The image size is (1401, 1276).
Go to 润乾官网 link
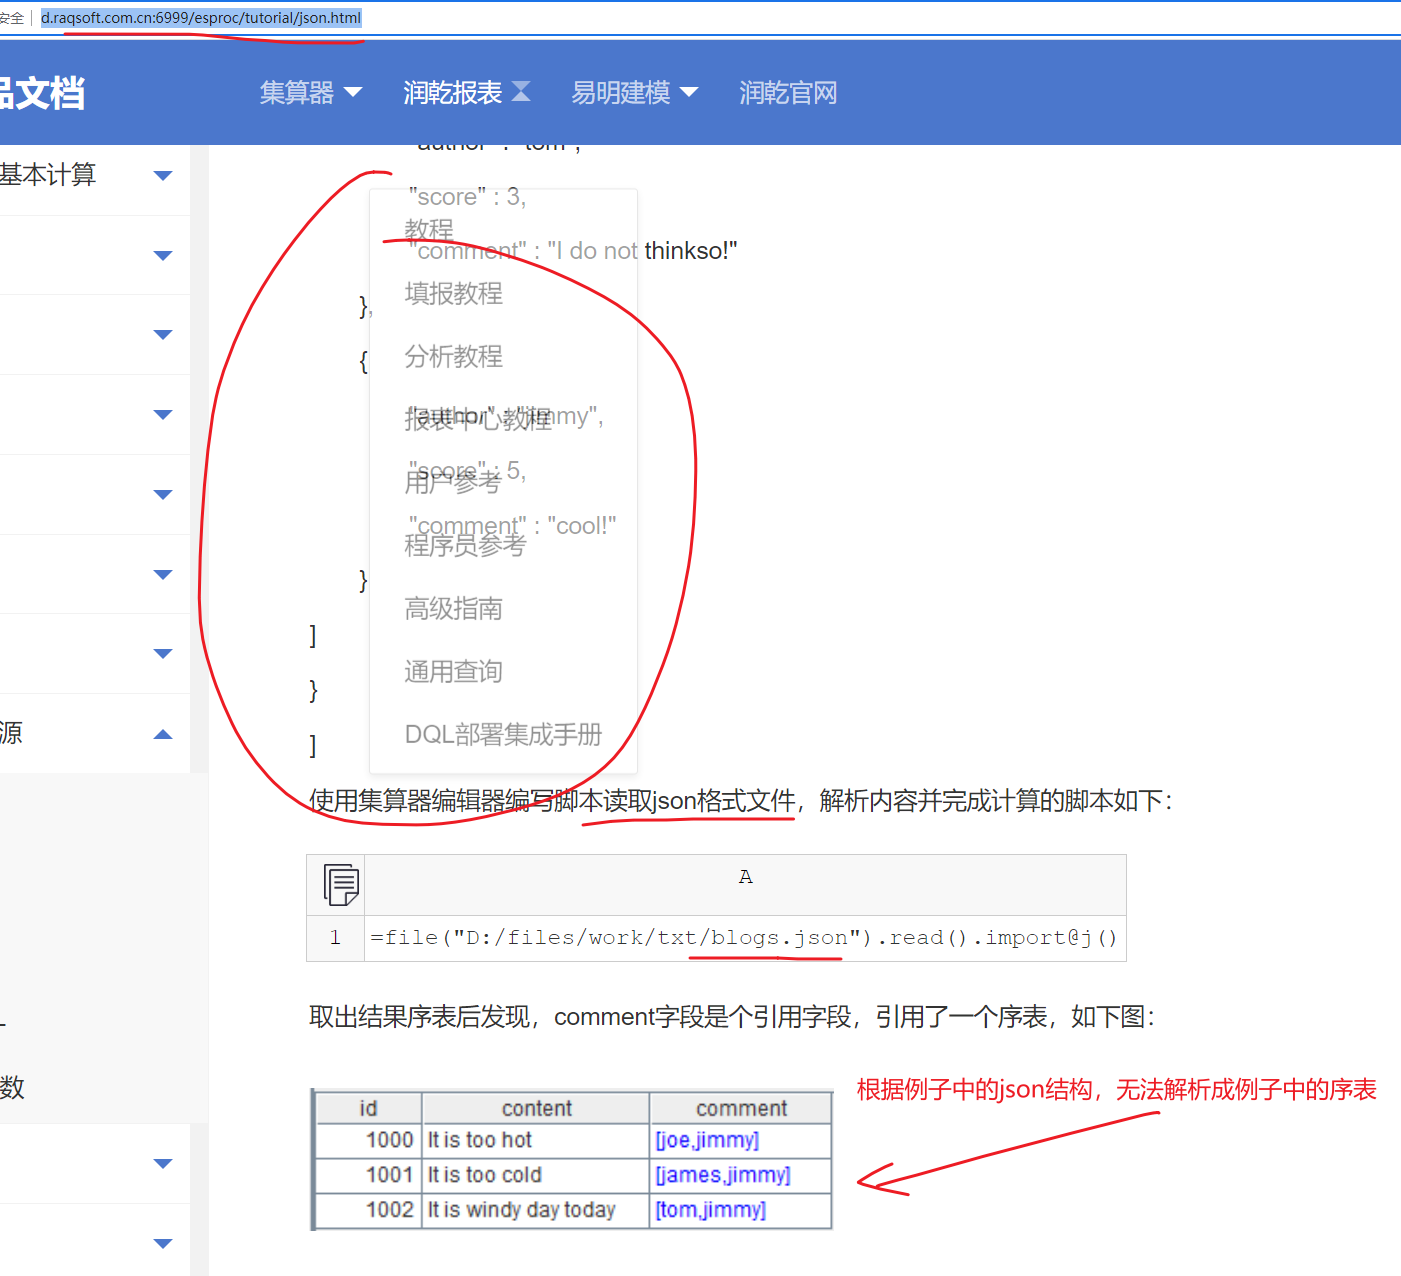click(x=788, y=93)
